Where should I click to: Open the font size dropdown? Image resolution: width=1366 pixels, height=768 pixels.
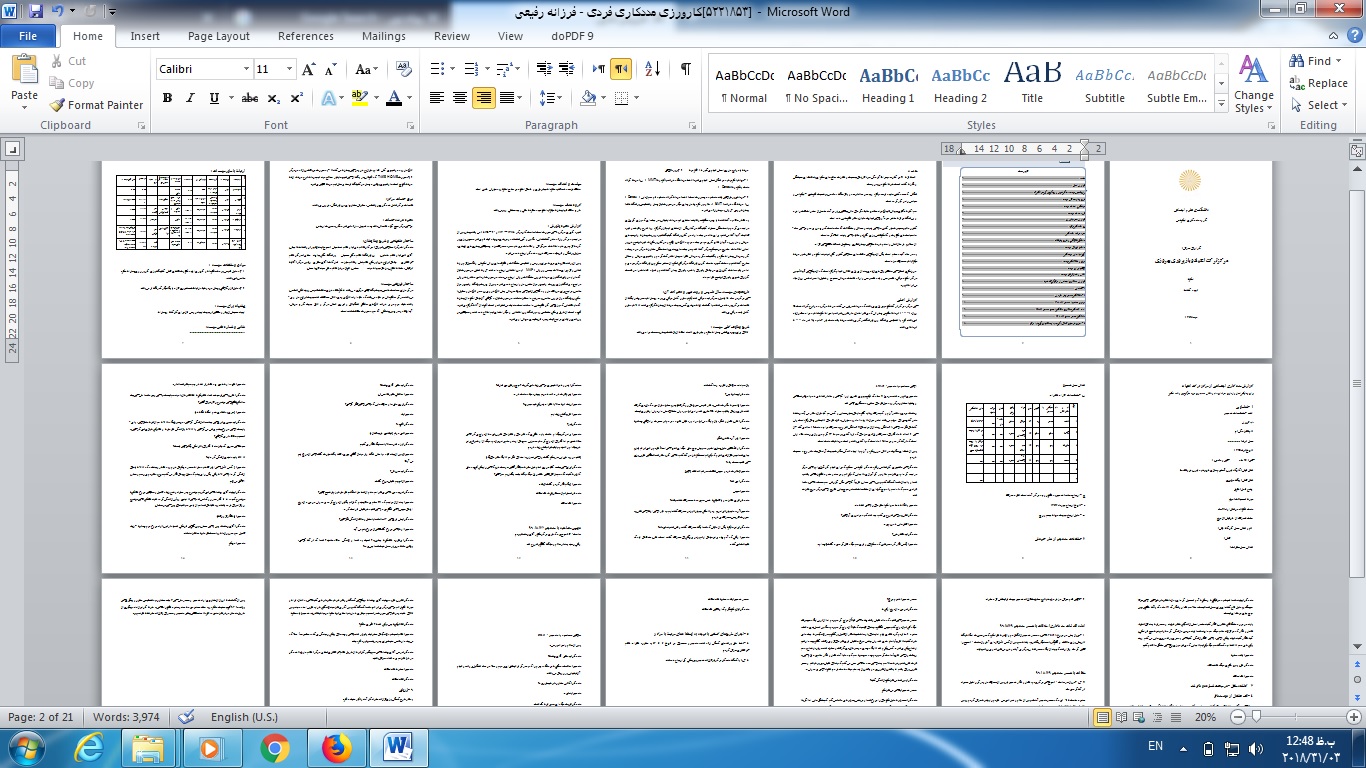pyautogui.click(x=290, y=69)
